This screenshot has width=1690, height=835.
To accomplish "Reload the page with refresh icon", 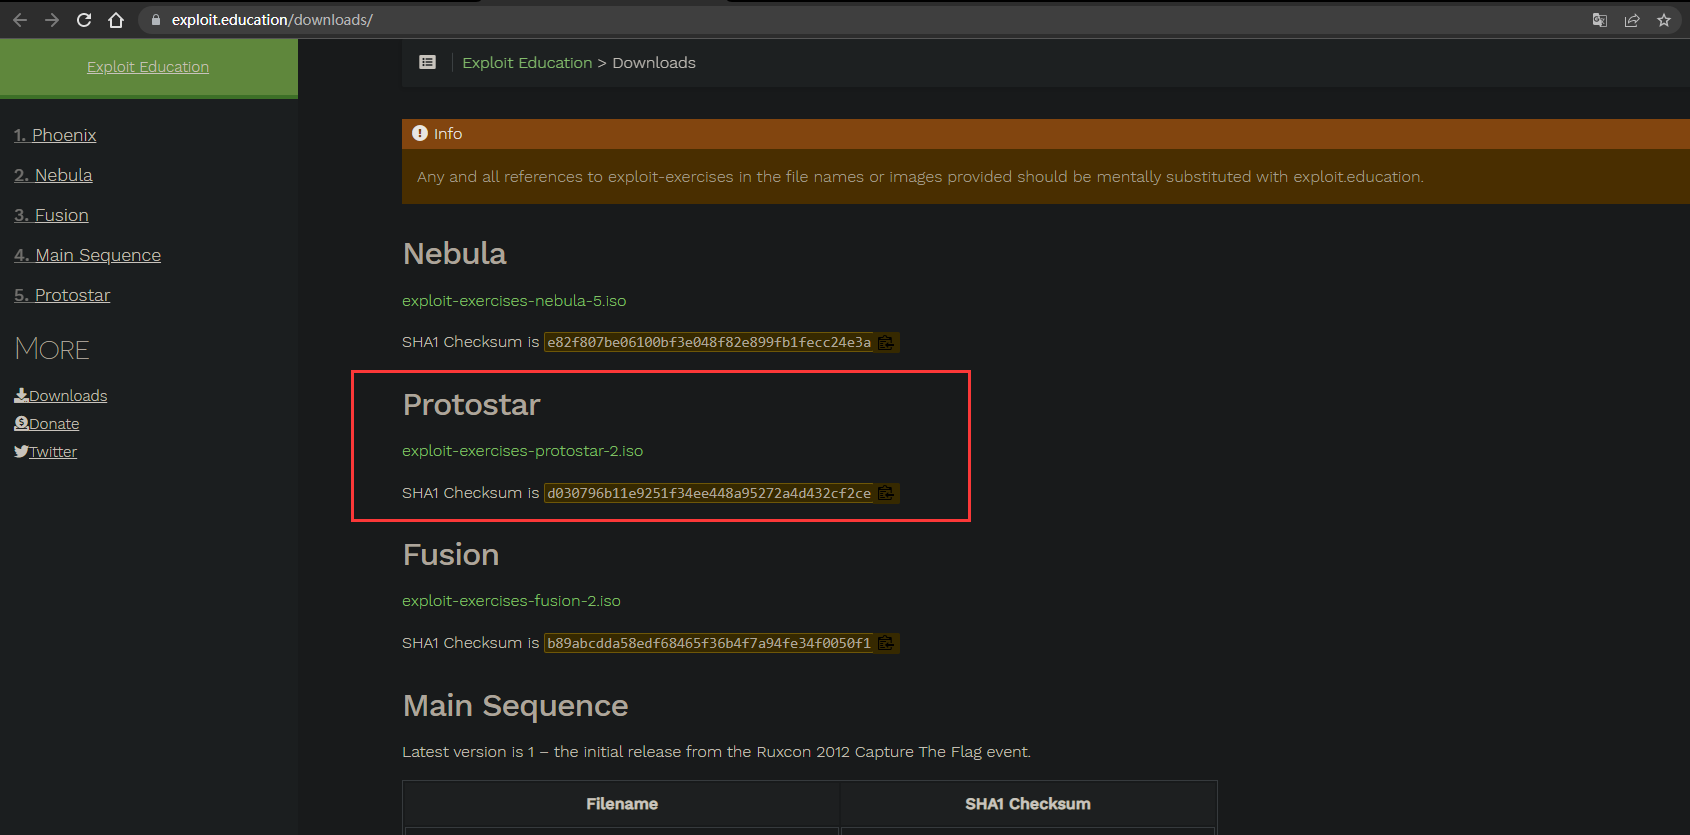I will pos(84,20).
